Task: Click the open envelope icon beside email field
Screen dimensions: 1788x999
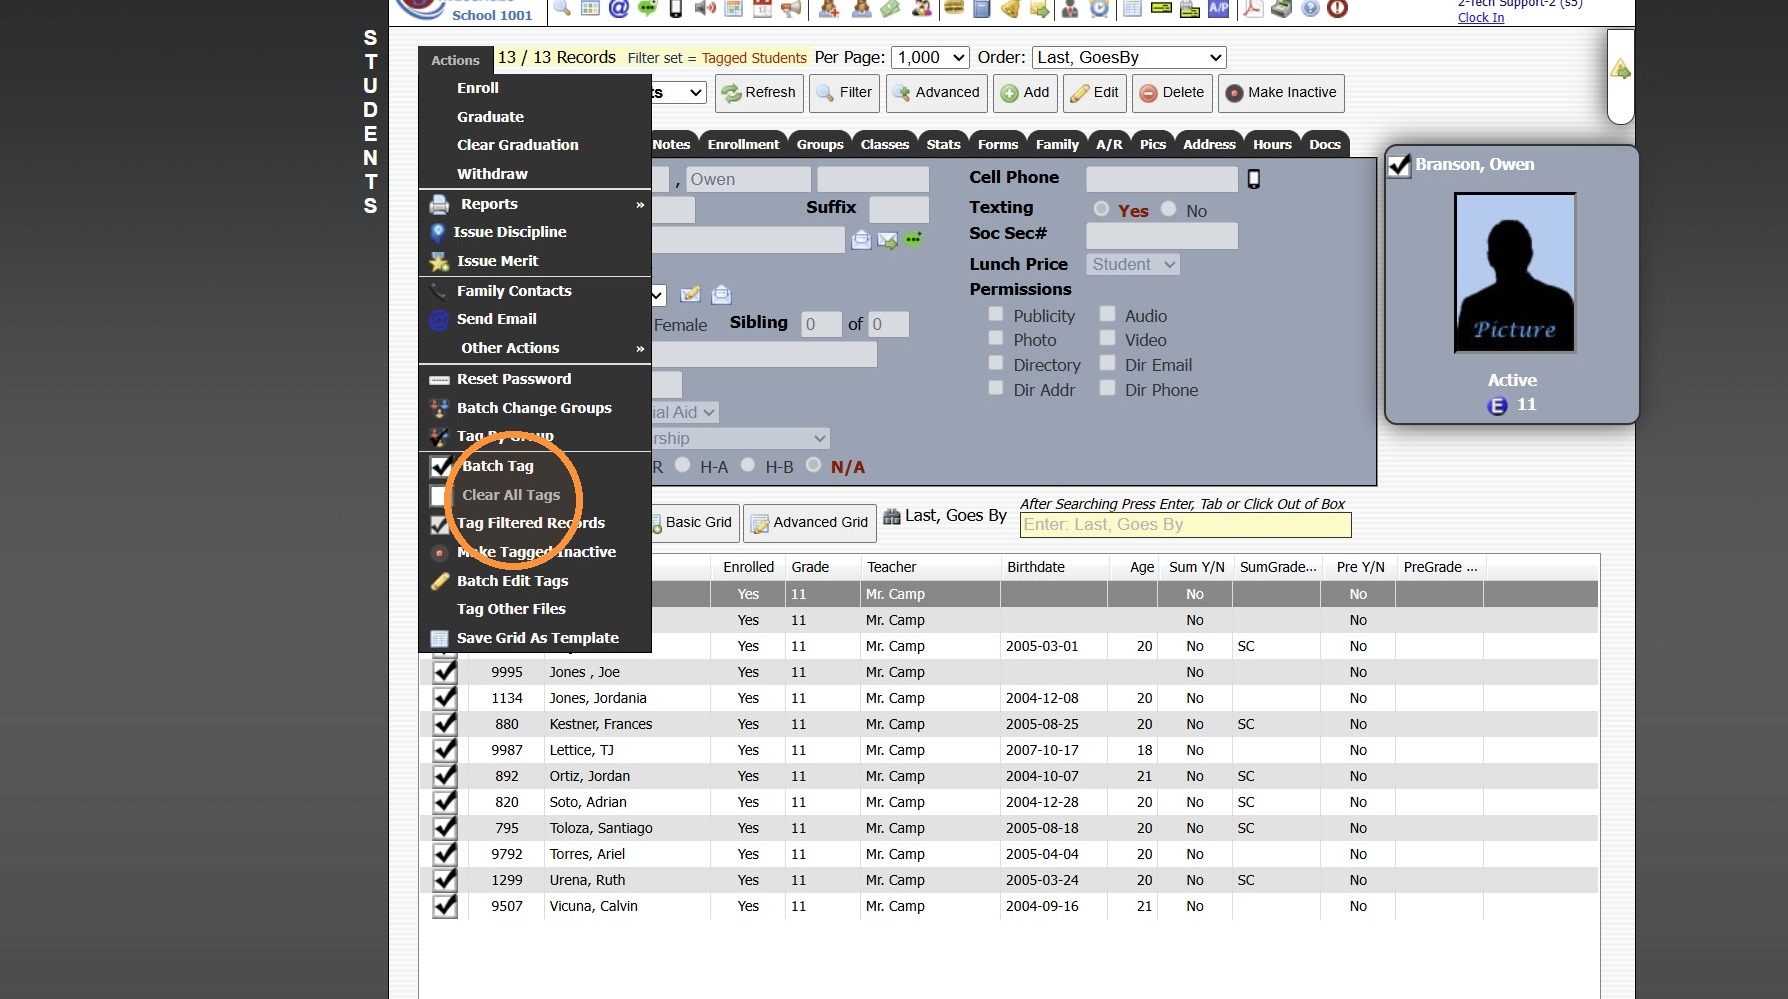Action: point(861,240)
